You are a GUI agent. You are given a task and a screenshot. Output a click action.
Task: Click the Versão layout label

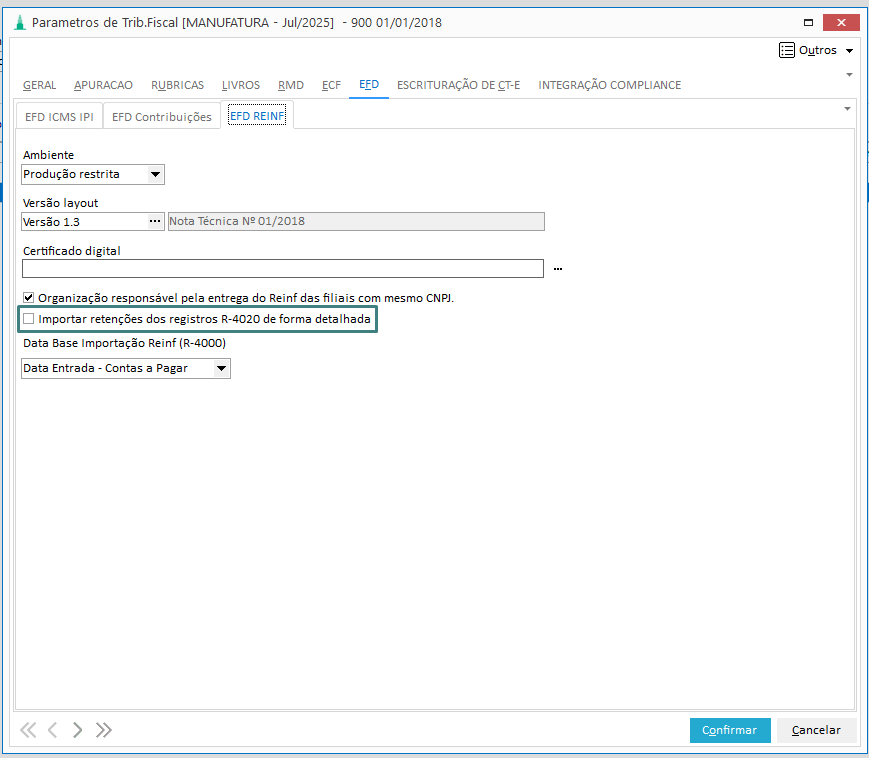coord(60,203)
